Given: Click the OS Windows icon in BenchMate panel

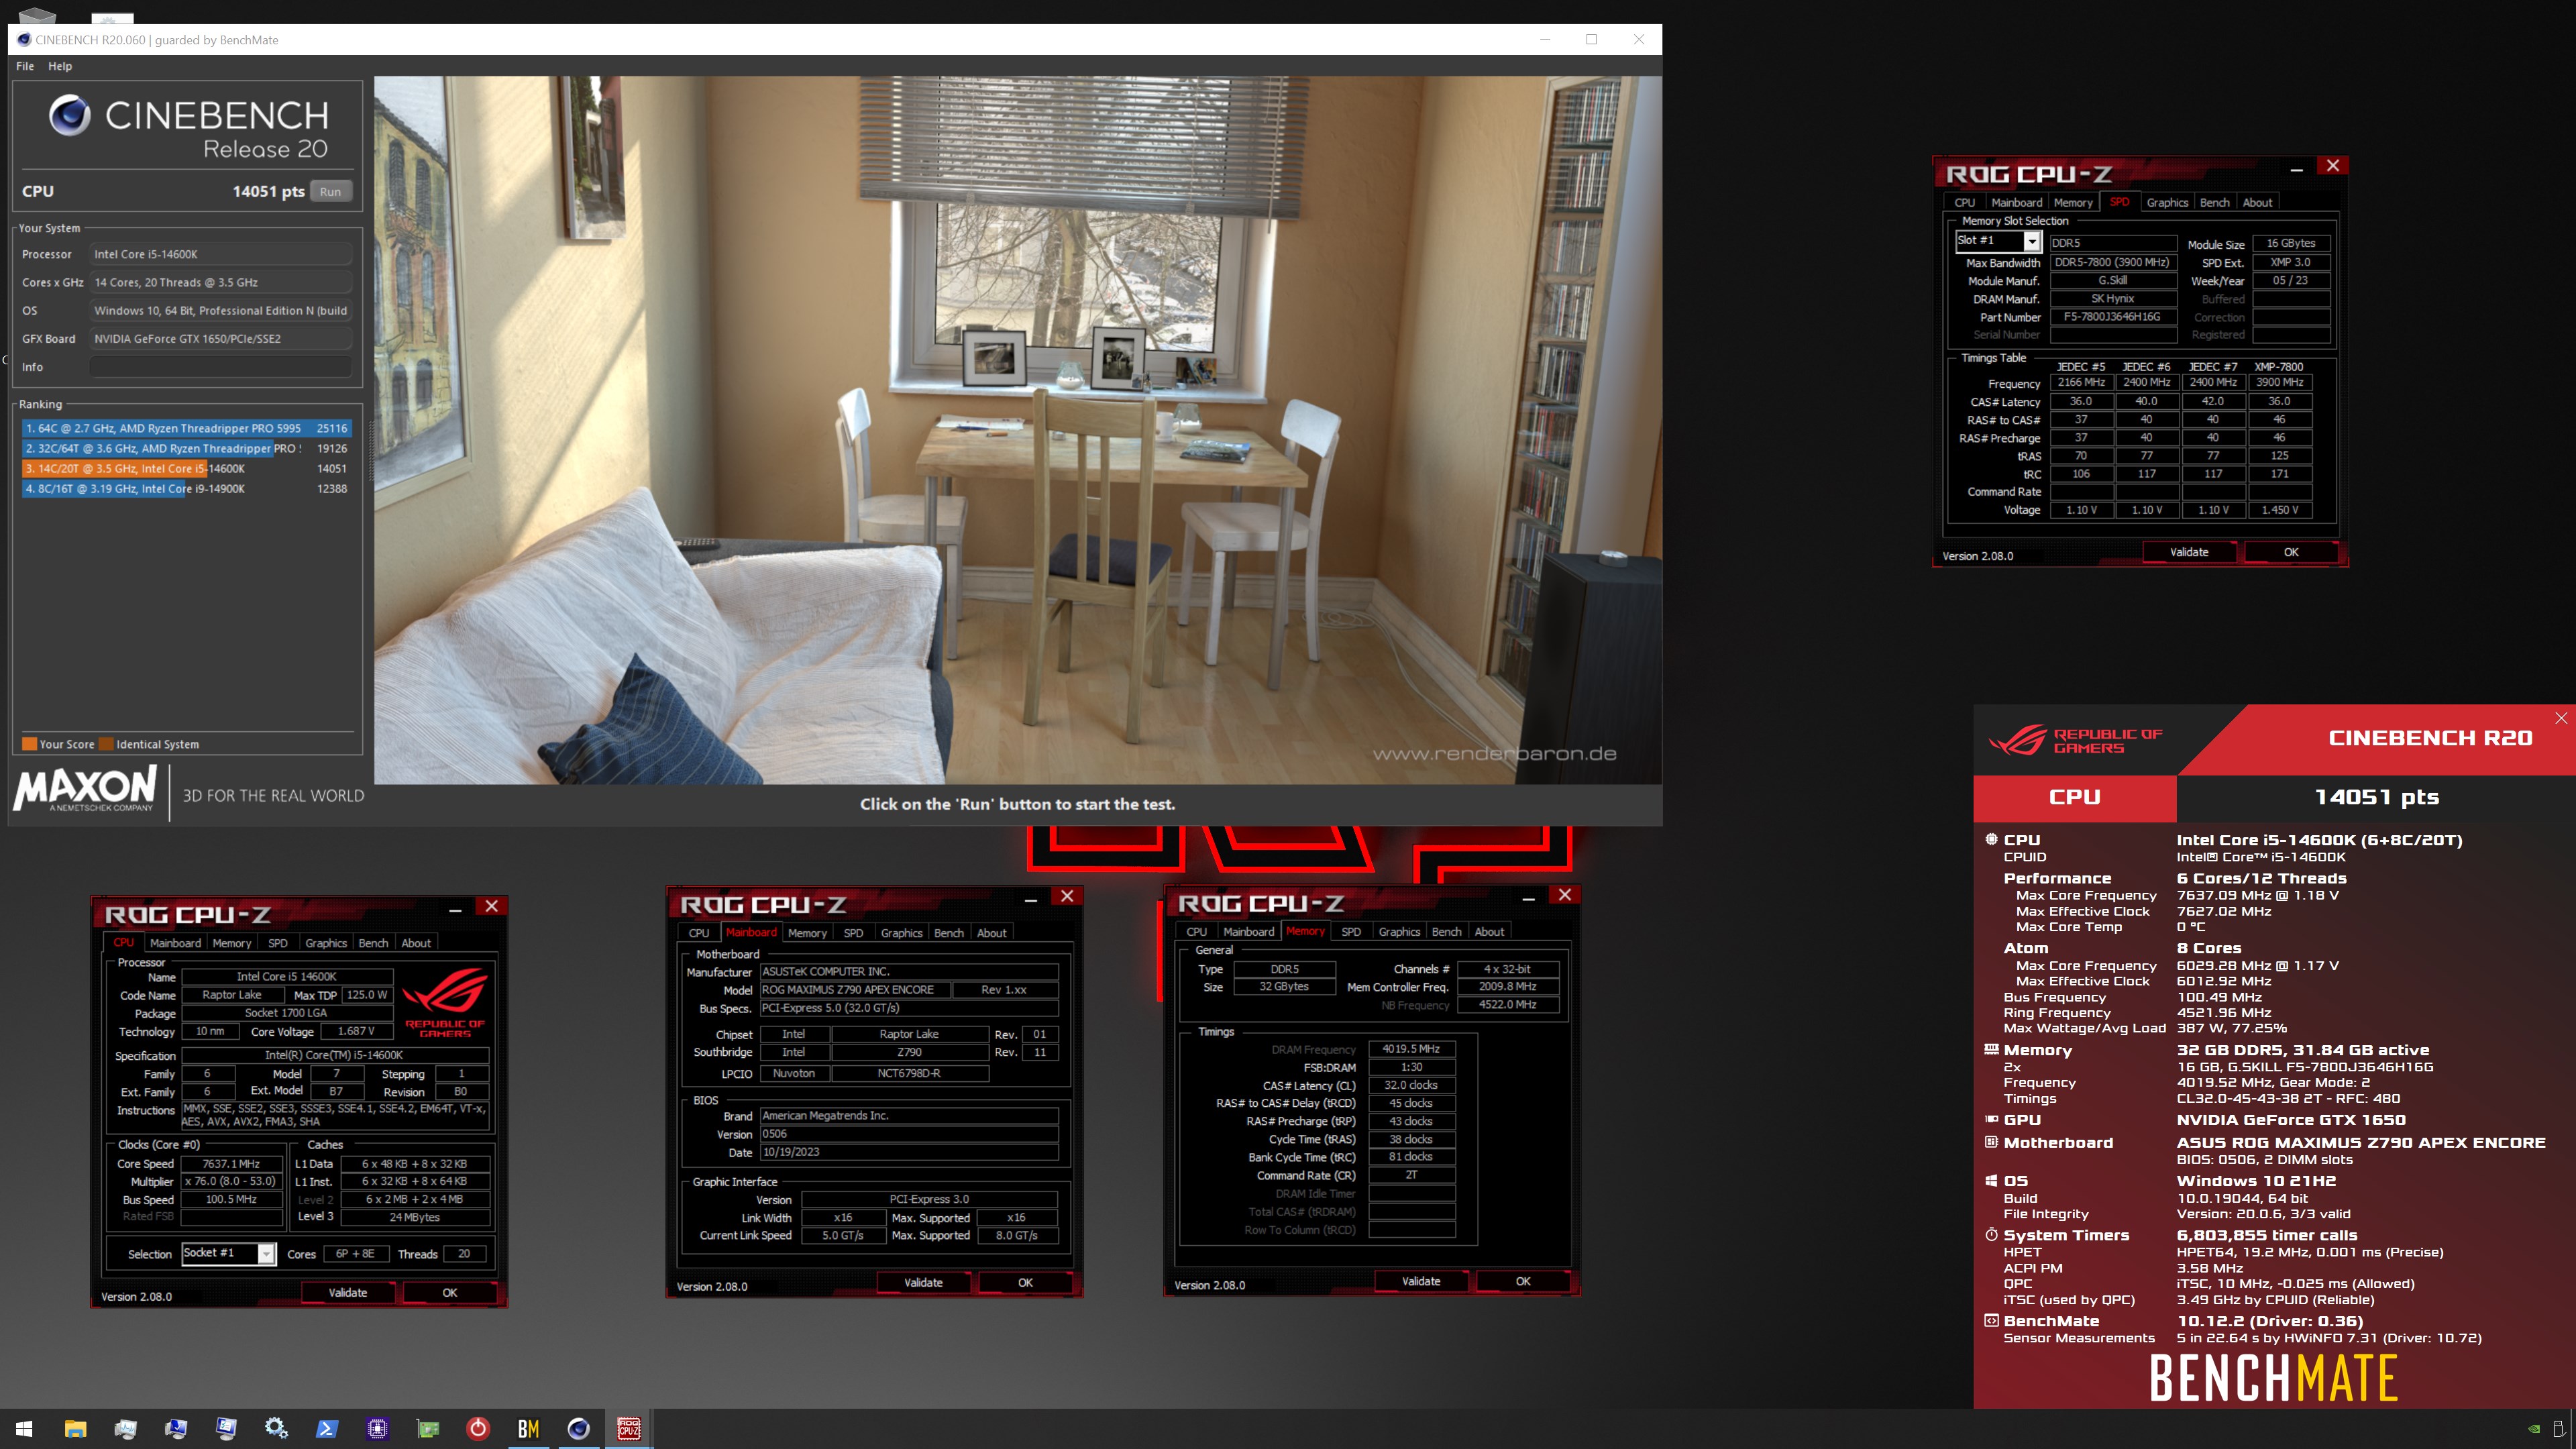Looking at the screenshot, I should click(x=1991, y=1180).
